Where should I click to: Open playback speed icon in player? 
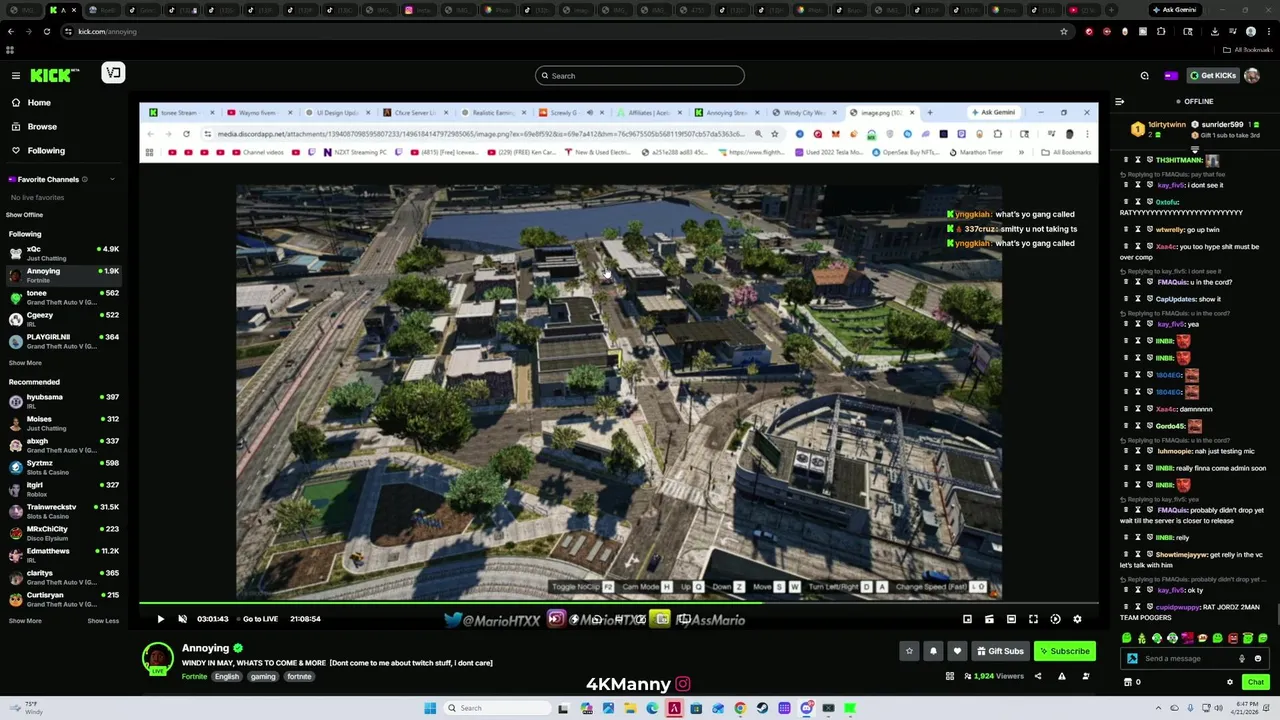[x=1055, y=619]
